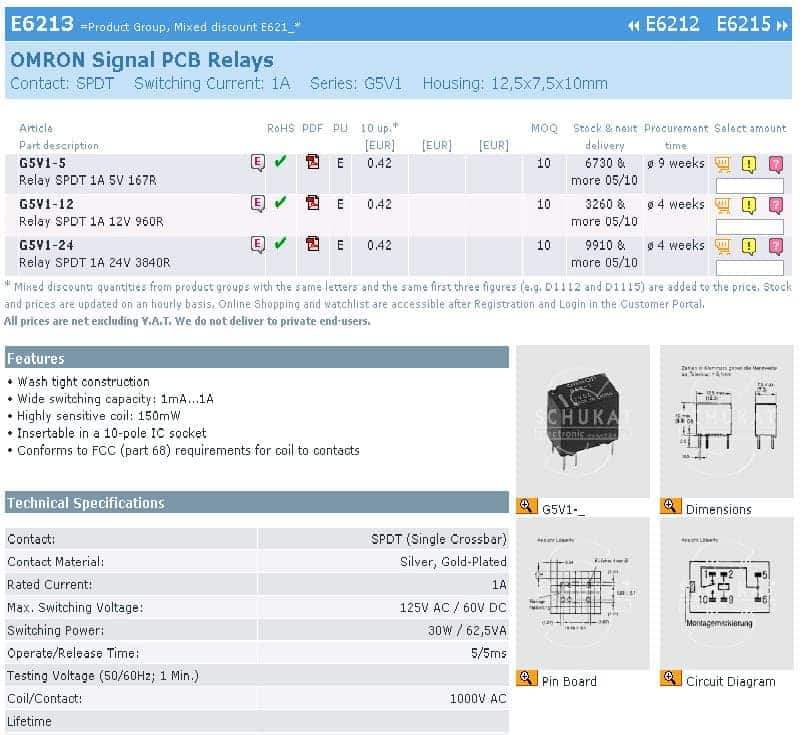This screenshot has height=735, width=806.
Task: Select the text 'Relay SPDT 1A 24V 3840R'
Action: (x=95, y=263)
